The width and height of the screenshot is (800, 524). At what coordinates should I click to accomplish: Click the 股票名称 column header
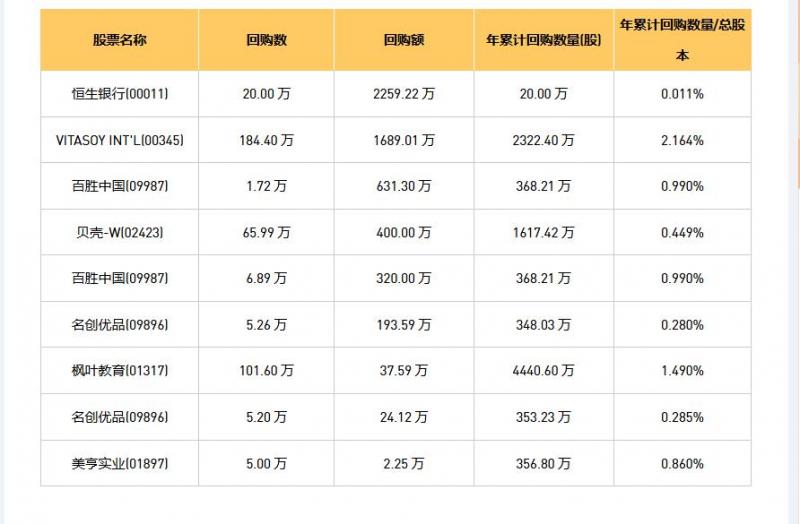119,40
